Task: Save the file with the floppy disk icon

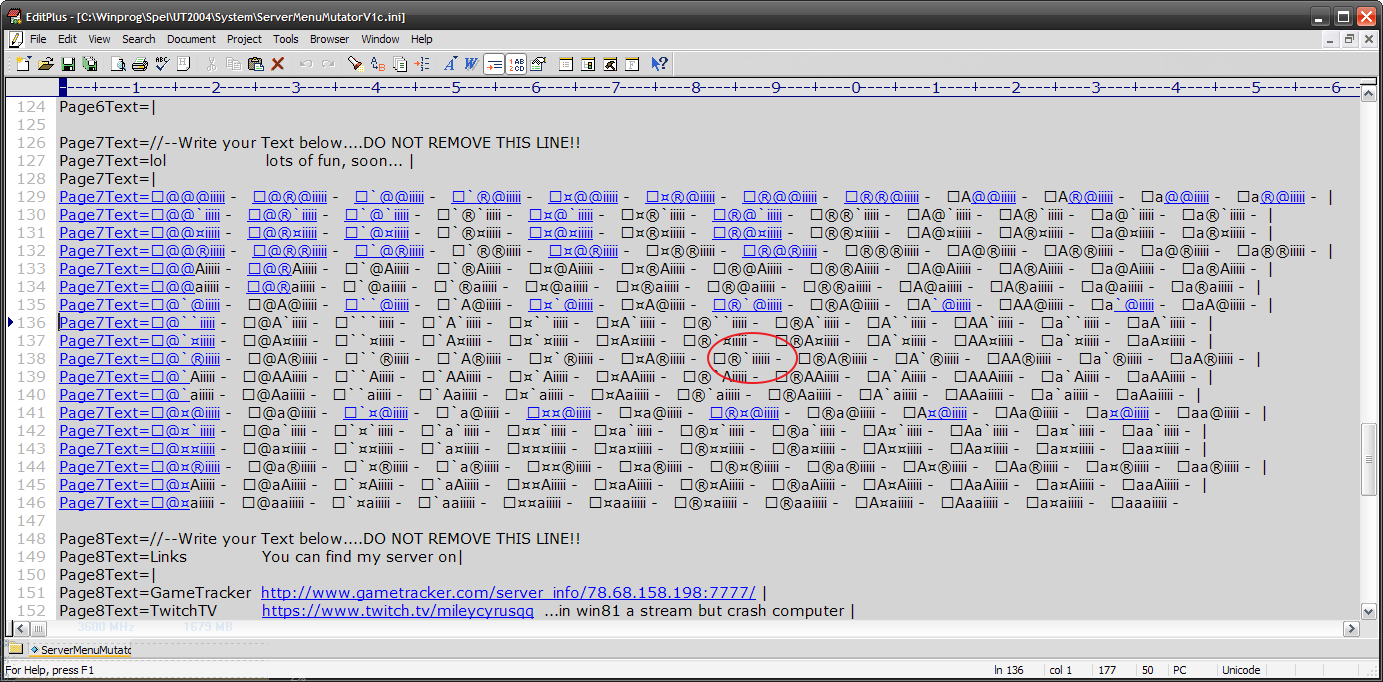Action: click(68, 64)
